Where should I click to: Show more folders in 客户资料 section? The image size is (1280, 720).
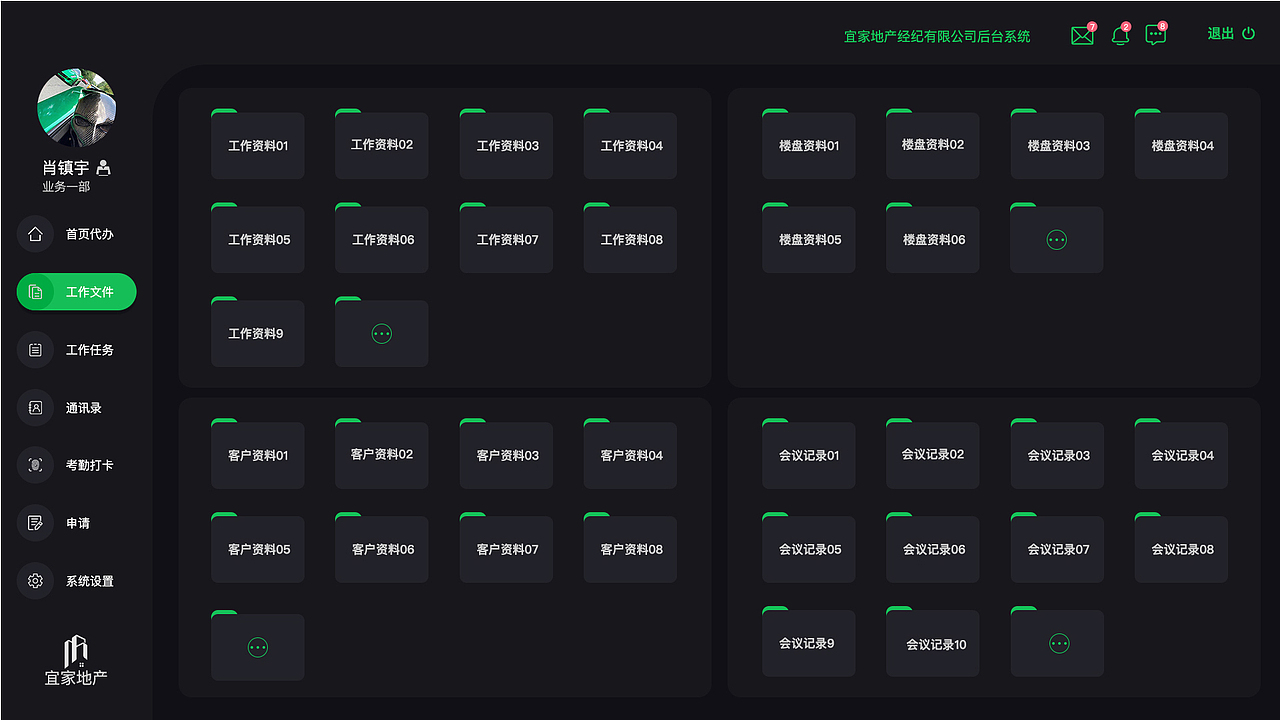click(x=257, y=646)
